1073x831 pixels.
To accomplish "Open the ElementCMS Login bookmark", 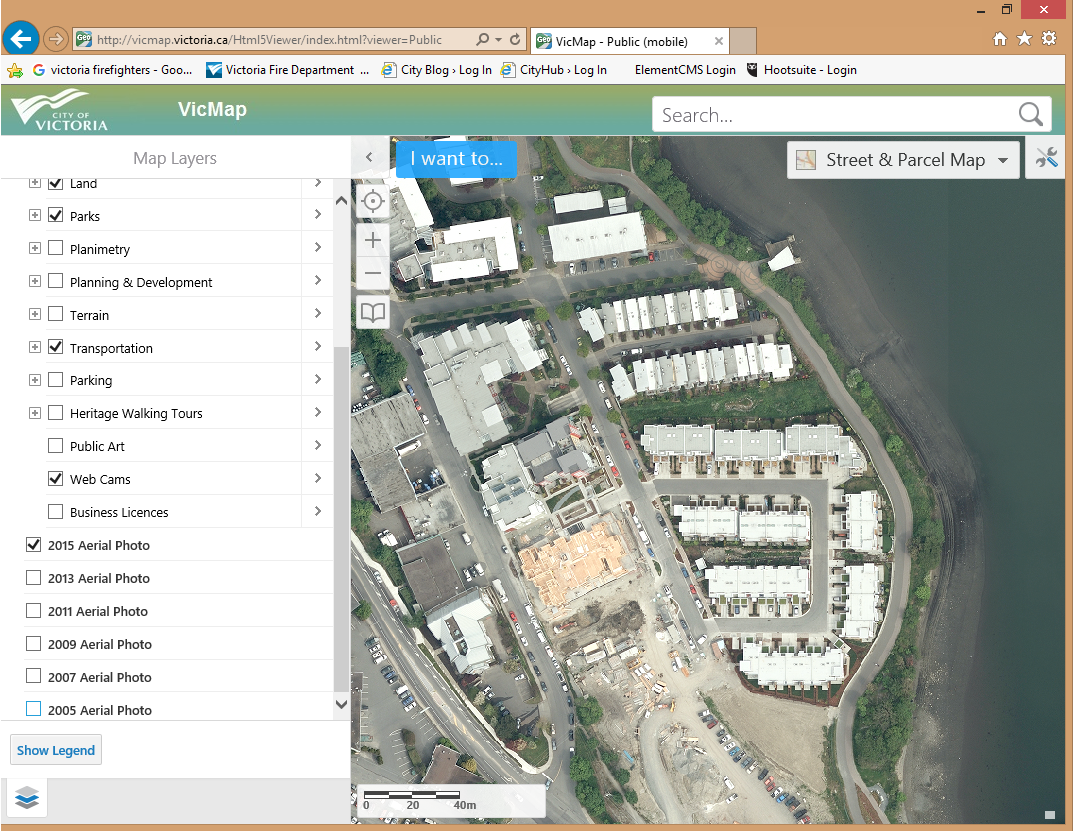I will (685, 70).
